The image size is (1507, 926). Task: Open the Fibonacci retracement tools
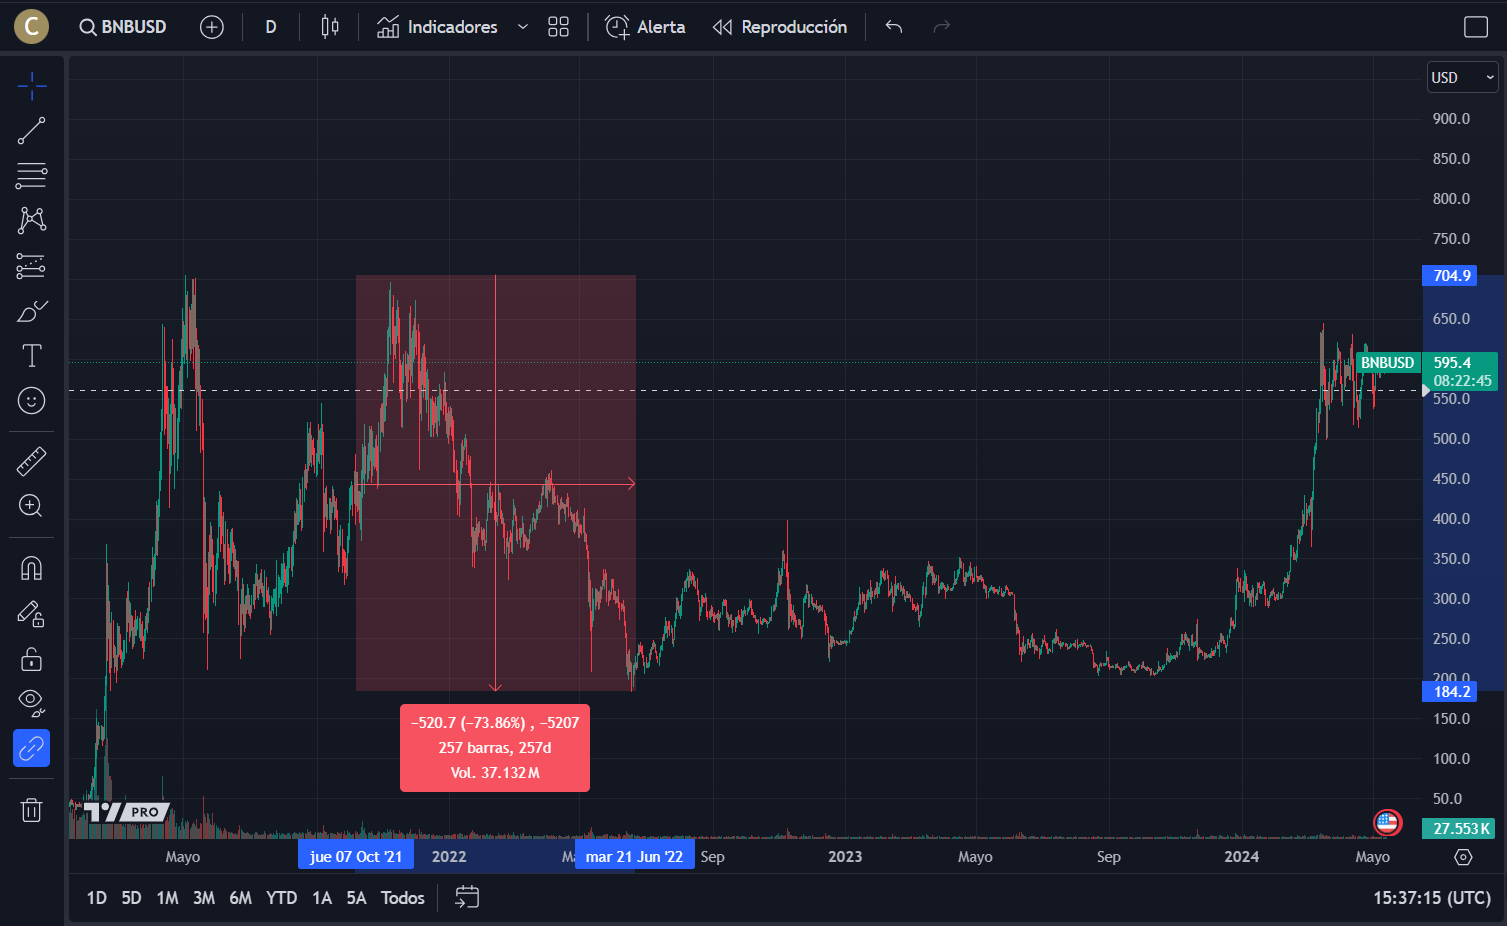pos(32,176)
